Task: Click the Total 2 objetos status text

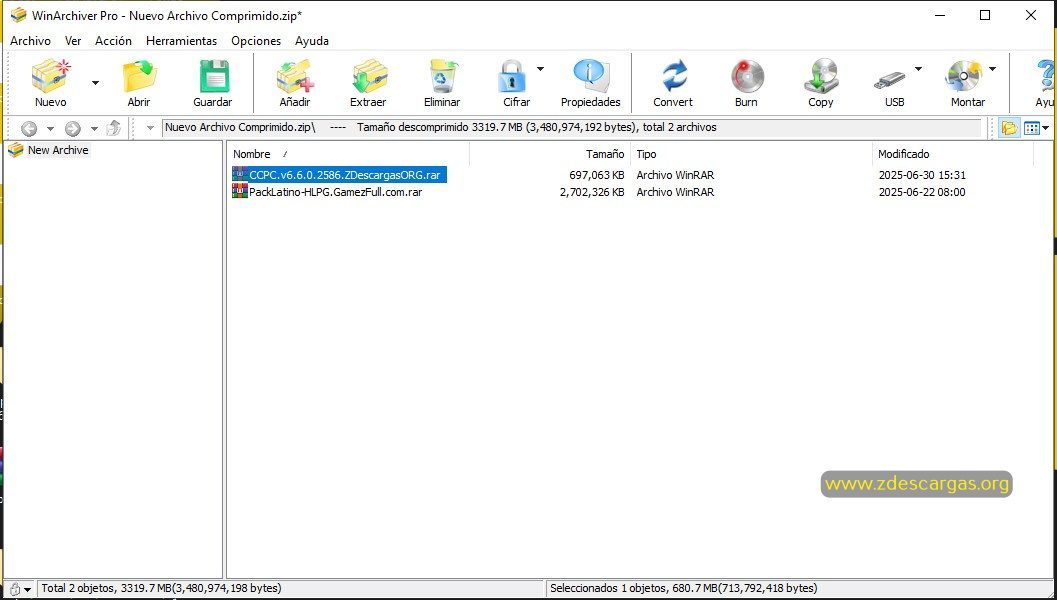Action: tap(162, 589)
